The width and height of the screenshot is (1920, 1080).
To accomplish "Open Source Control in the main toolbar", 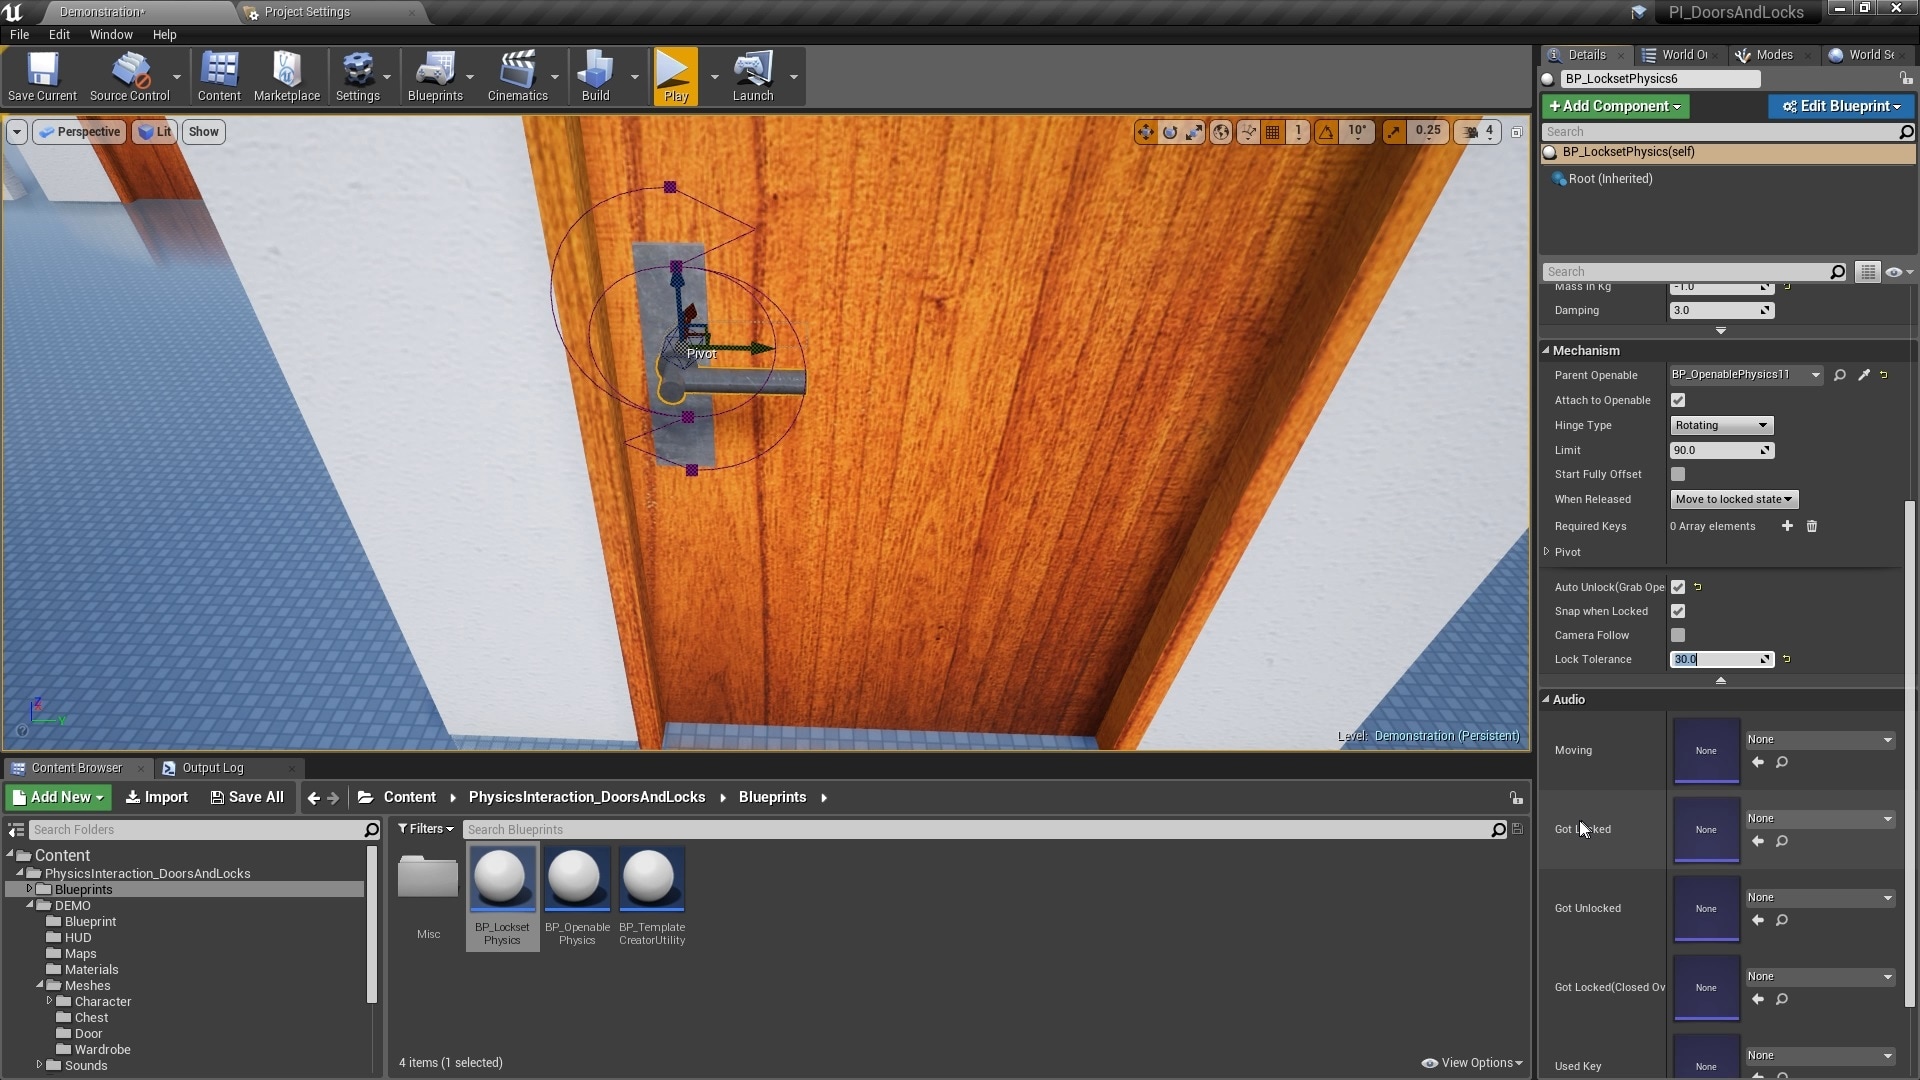I will [x=128, y=75].
